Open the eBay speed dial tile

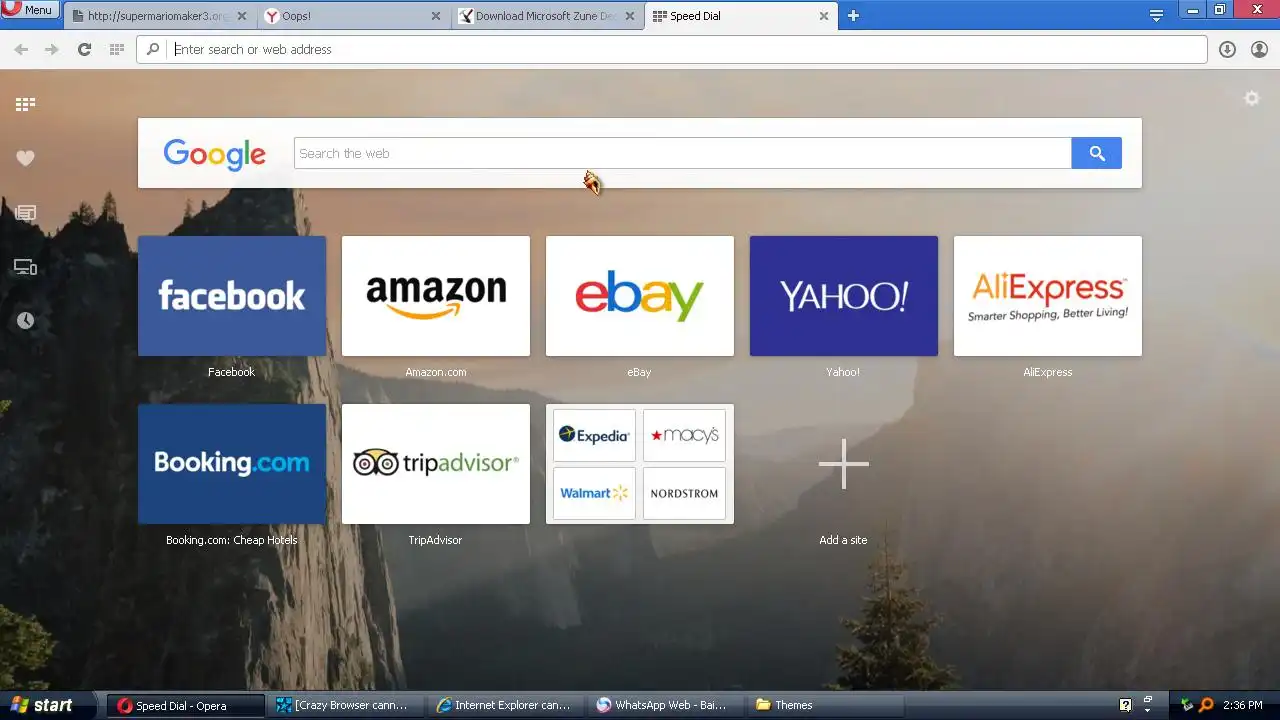click(x=640, y=296)
